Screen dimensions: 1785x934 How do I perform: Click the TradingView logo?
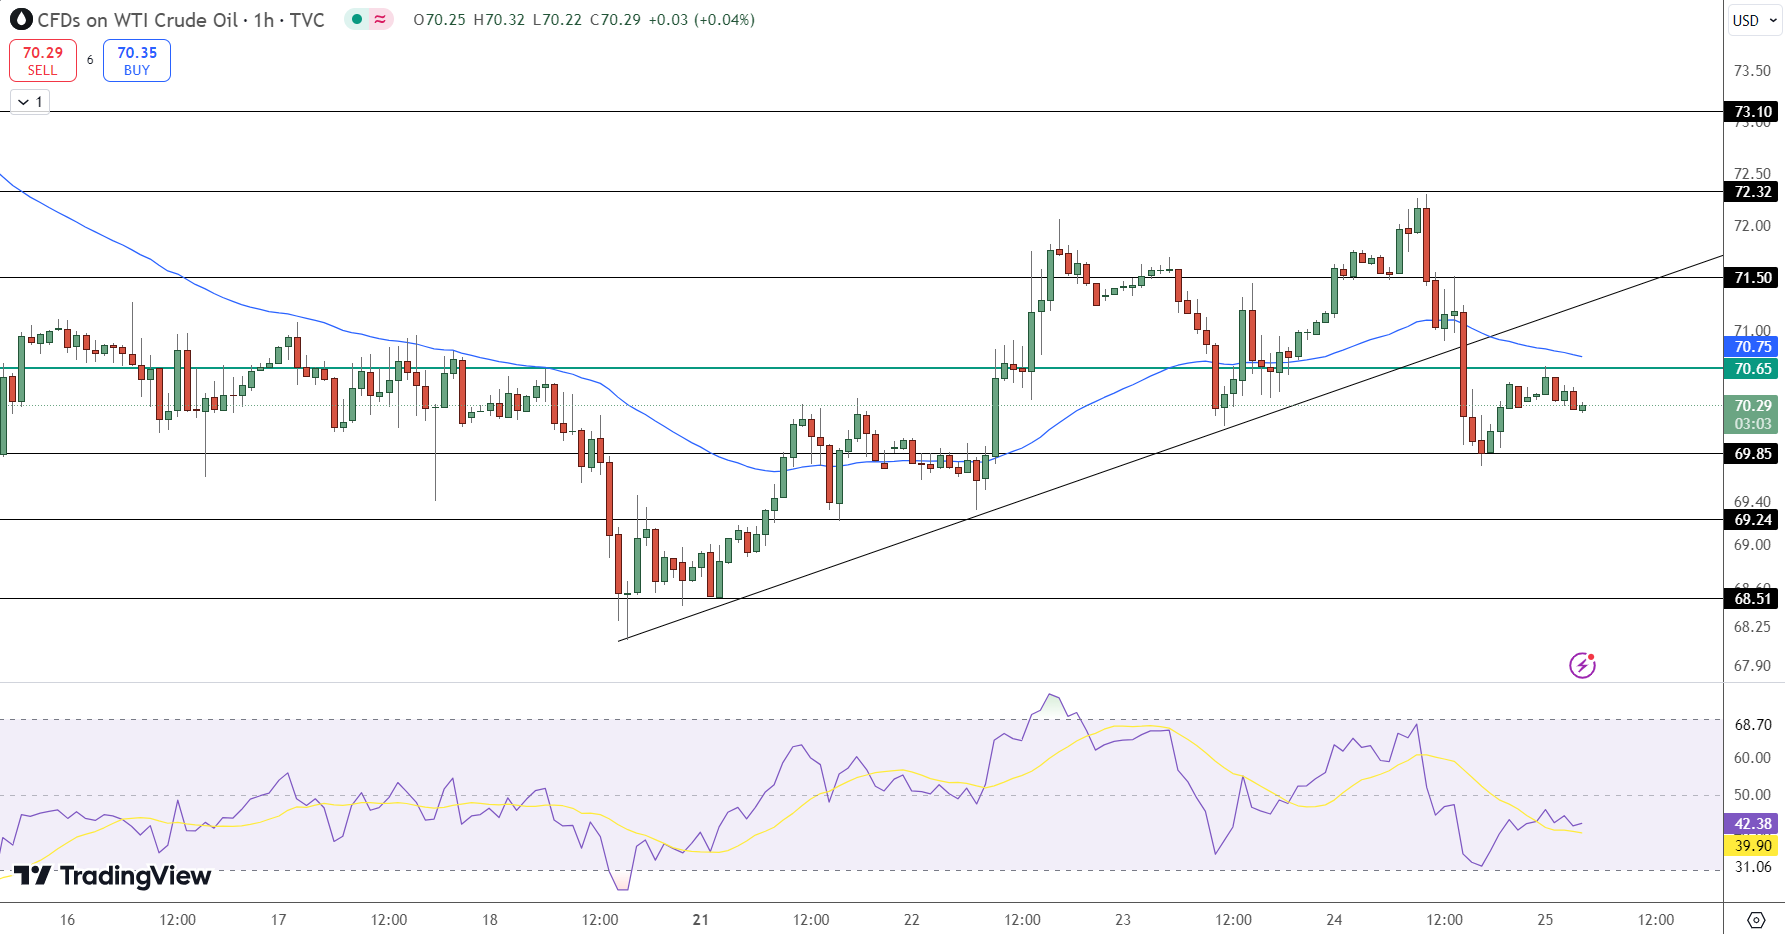point(110,876)
